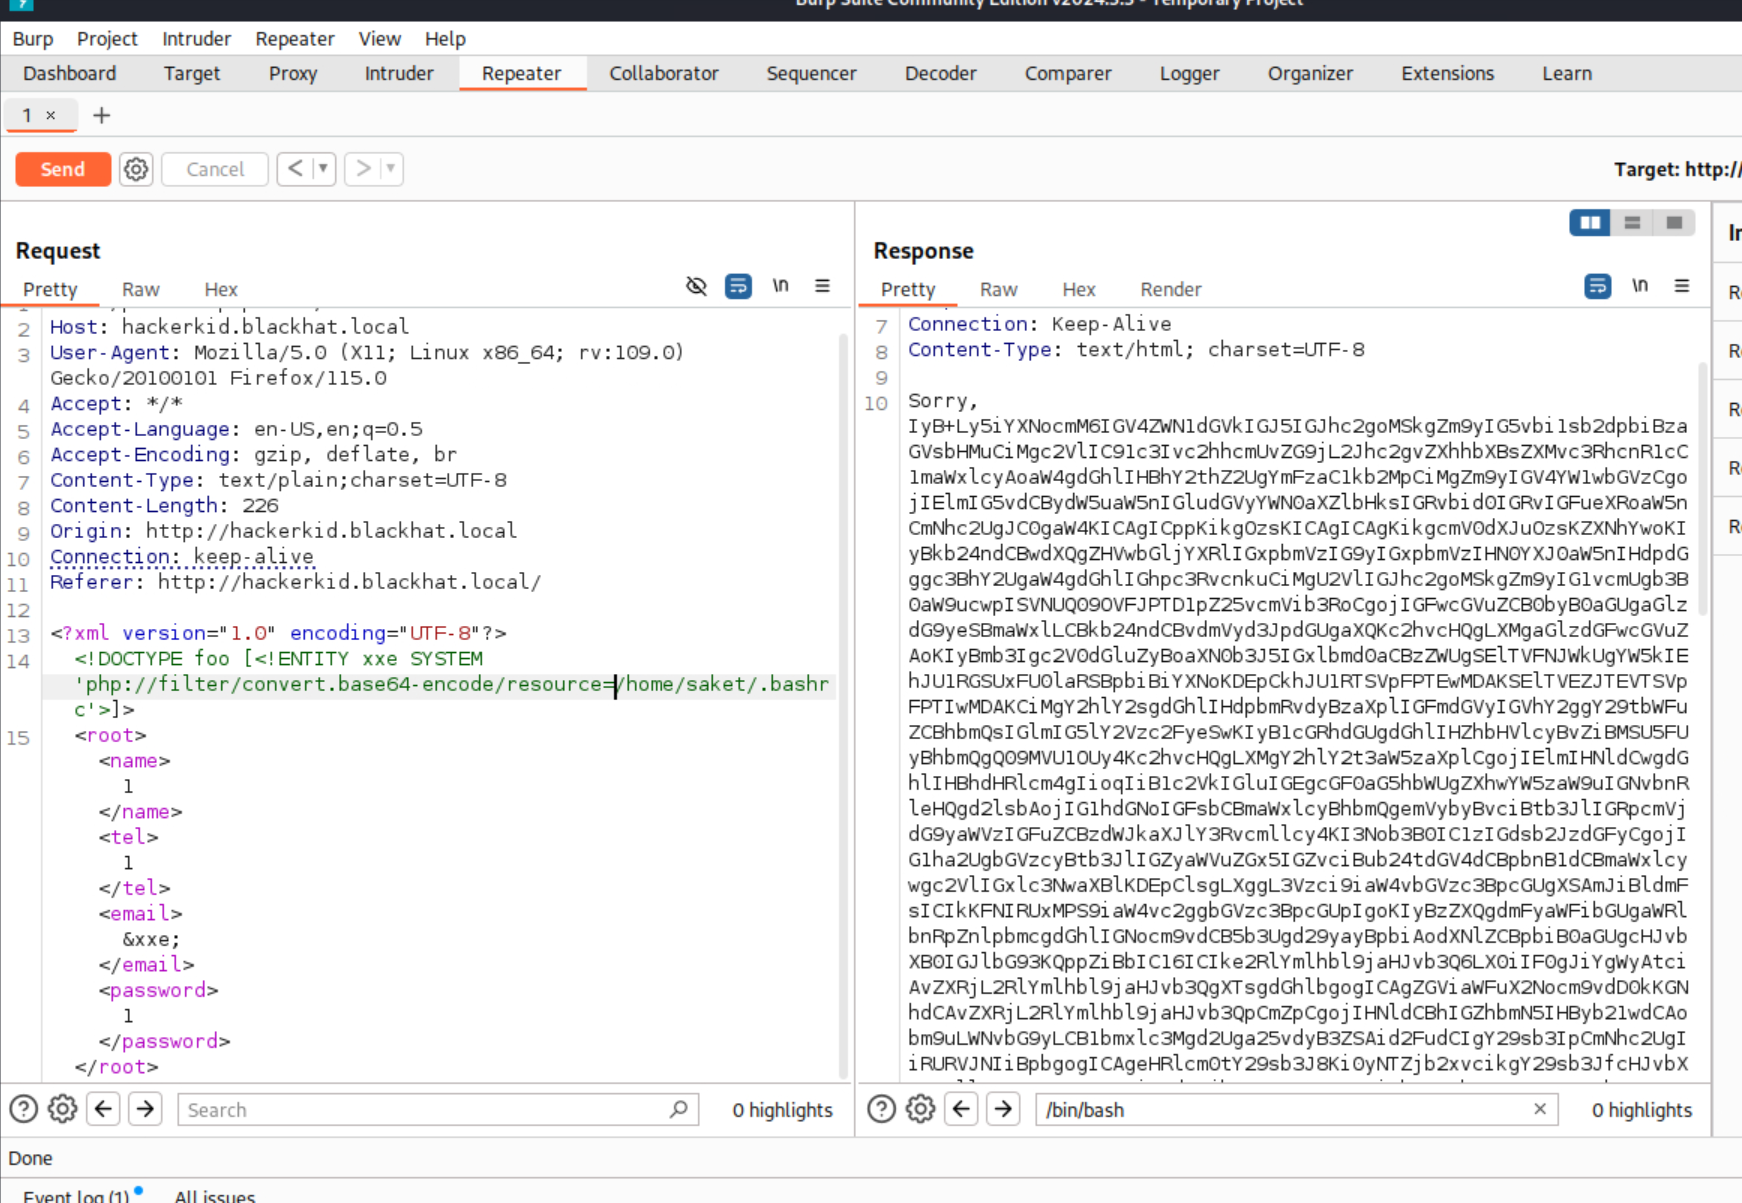Go to the Collaborator tab
The width and height of the screenshot is (1742, 1203).
[x=664, y=73]
